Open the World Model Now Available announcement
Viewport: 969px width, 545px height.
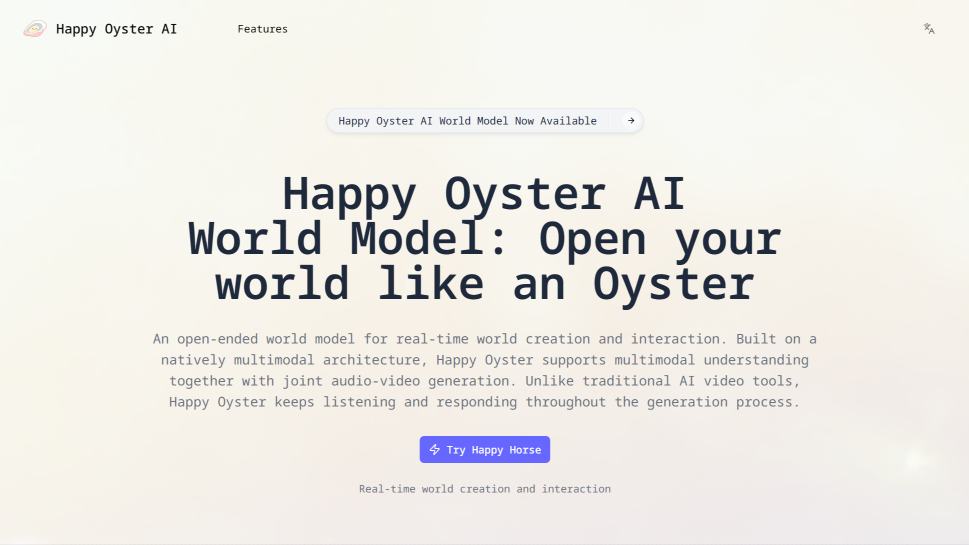pos(467,121)
